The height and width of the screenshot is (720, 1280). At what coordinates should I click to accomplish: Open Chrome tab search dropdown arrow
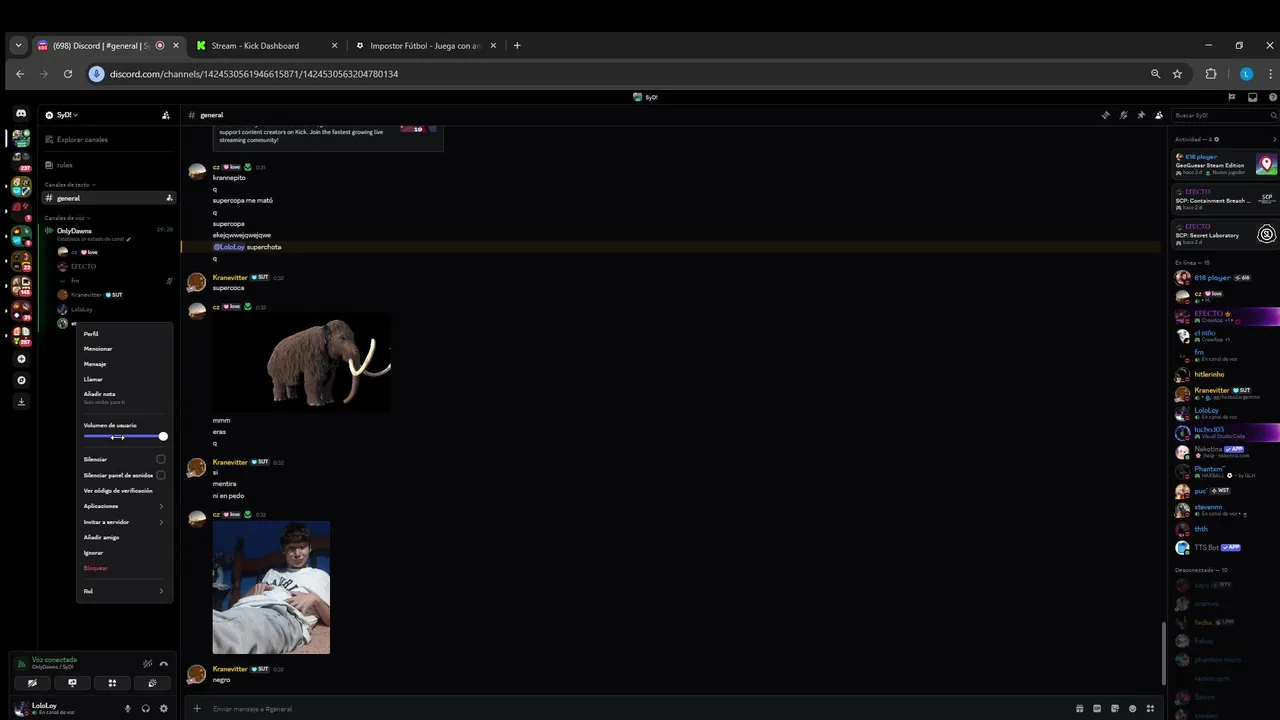(x=18, y=45)
